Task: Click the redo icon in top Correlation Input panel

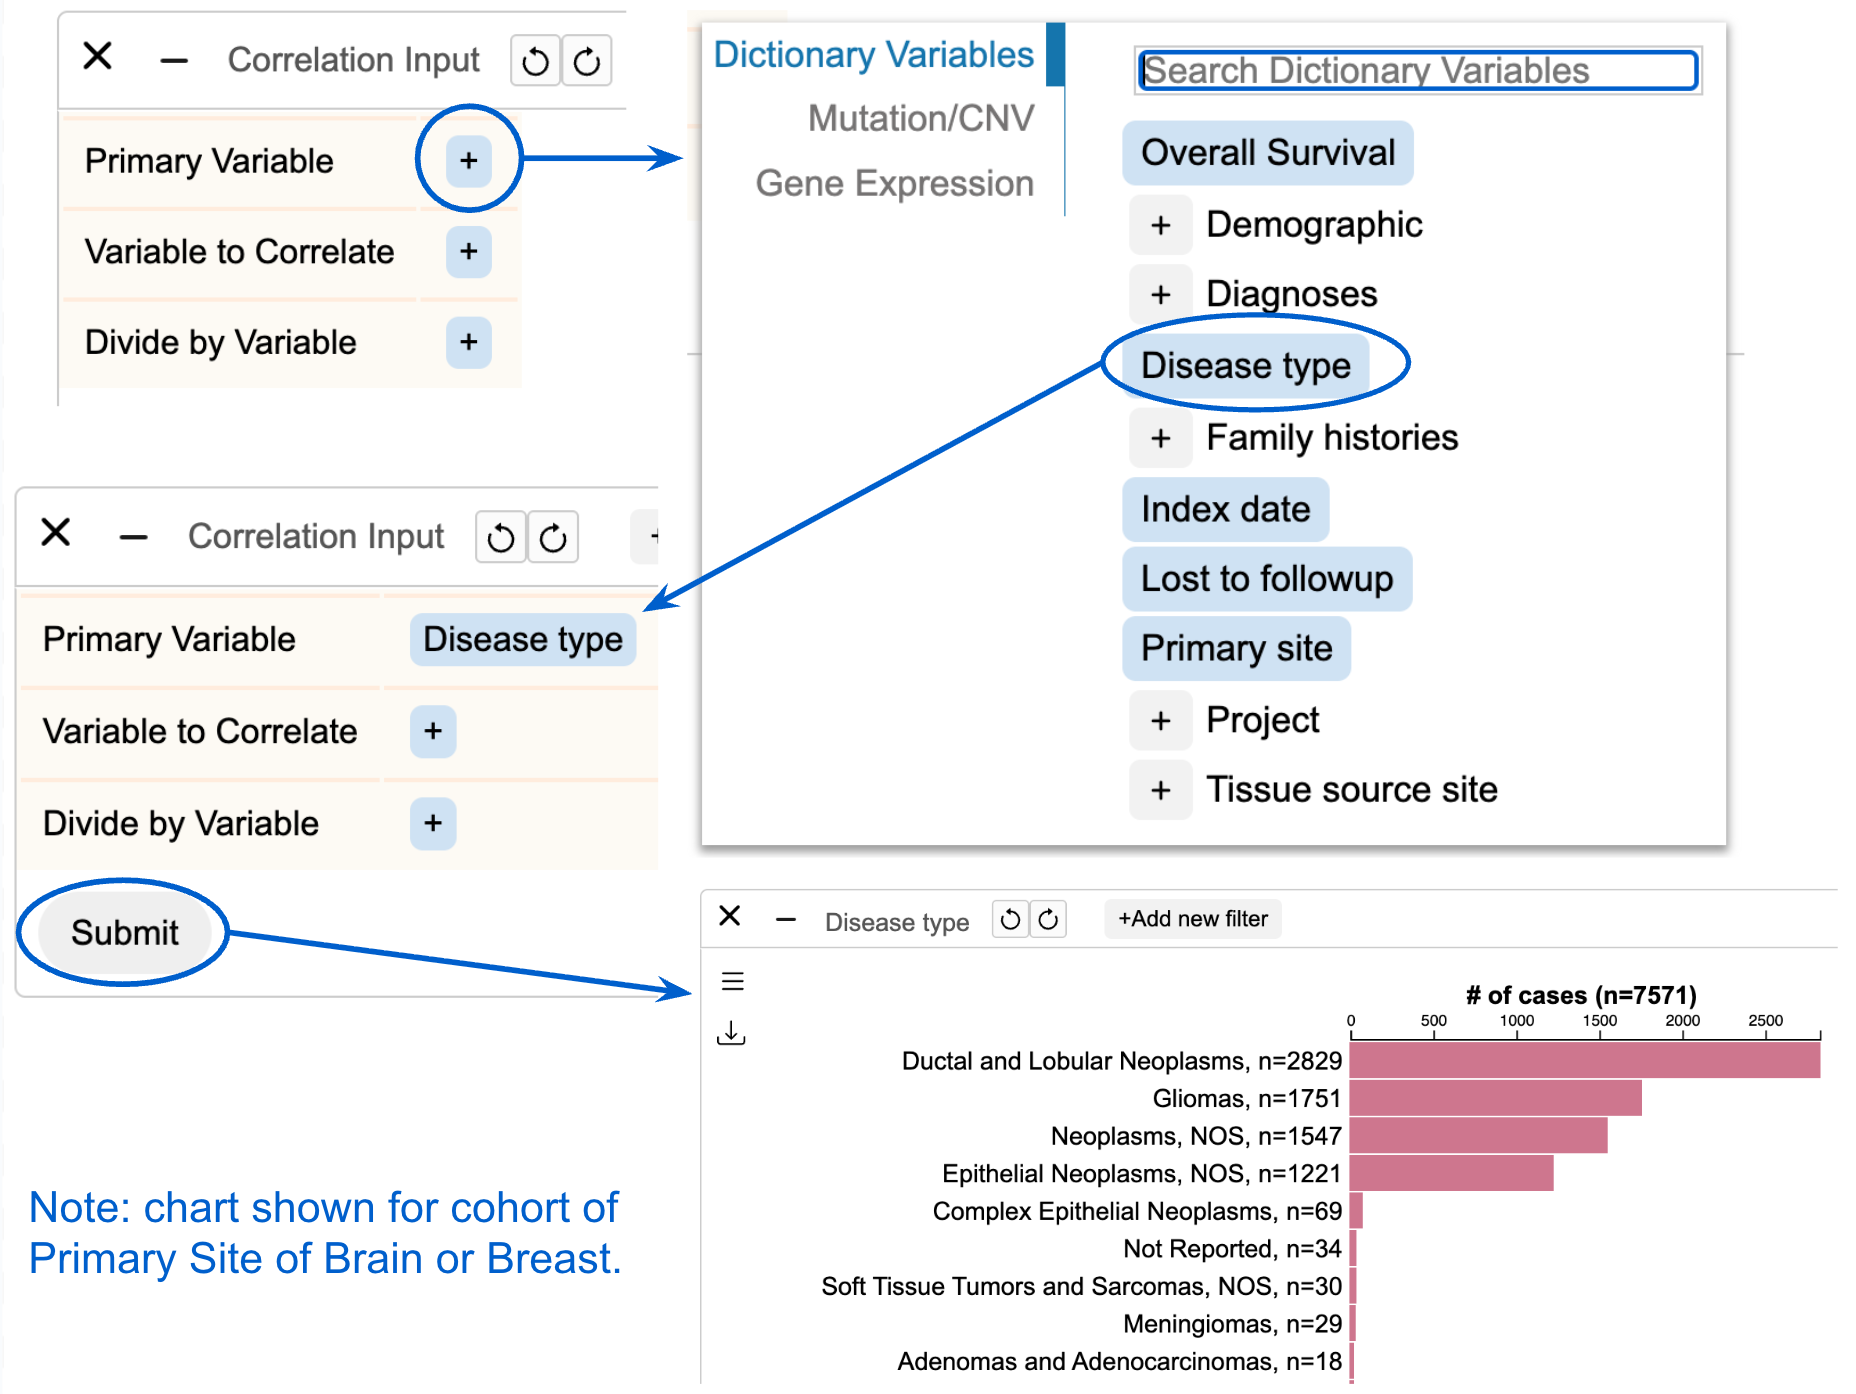Action: [x=587, y=61]
